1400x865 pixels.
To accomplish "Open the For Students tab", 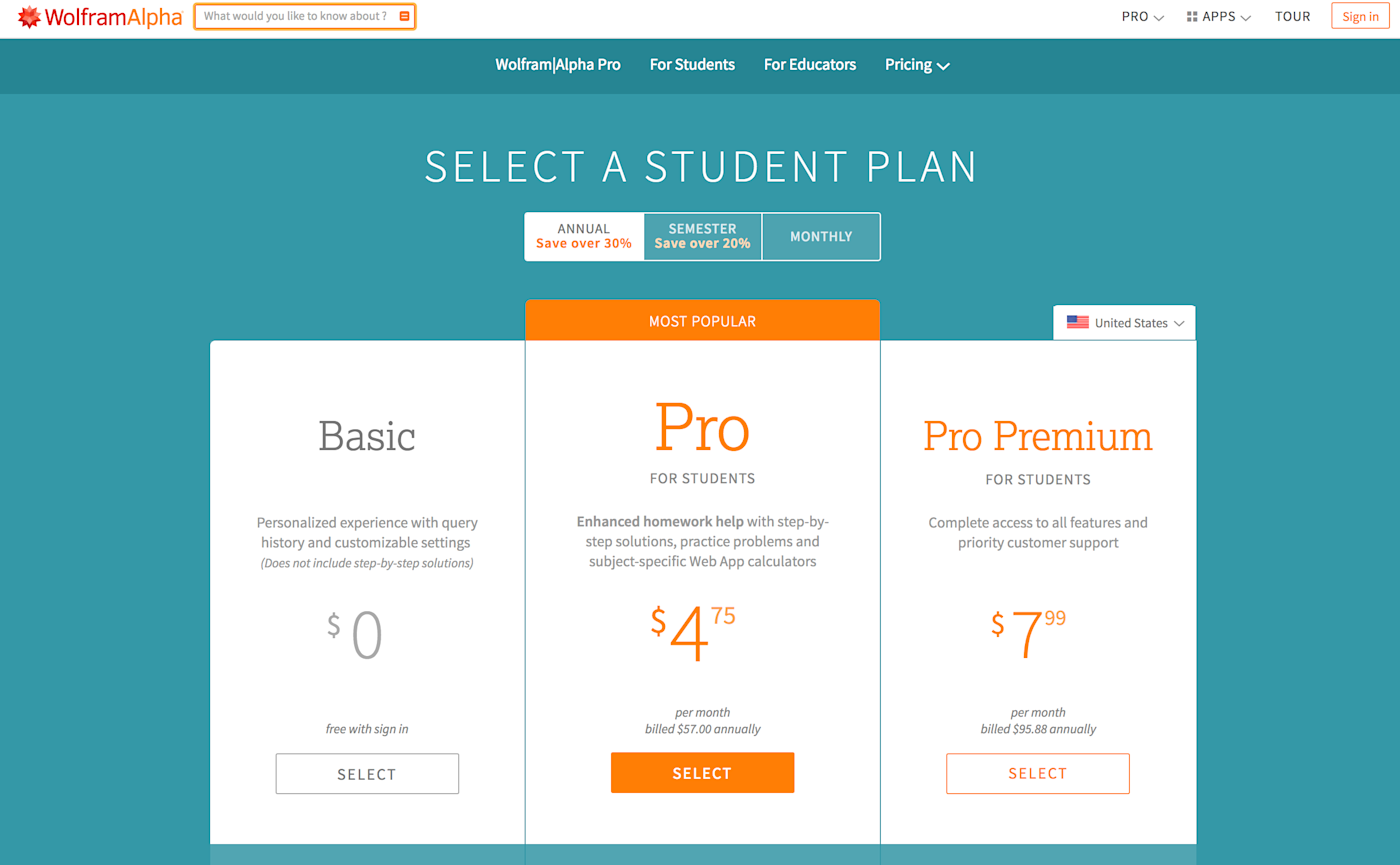I will pos(692,65).
